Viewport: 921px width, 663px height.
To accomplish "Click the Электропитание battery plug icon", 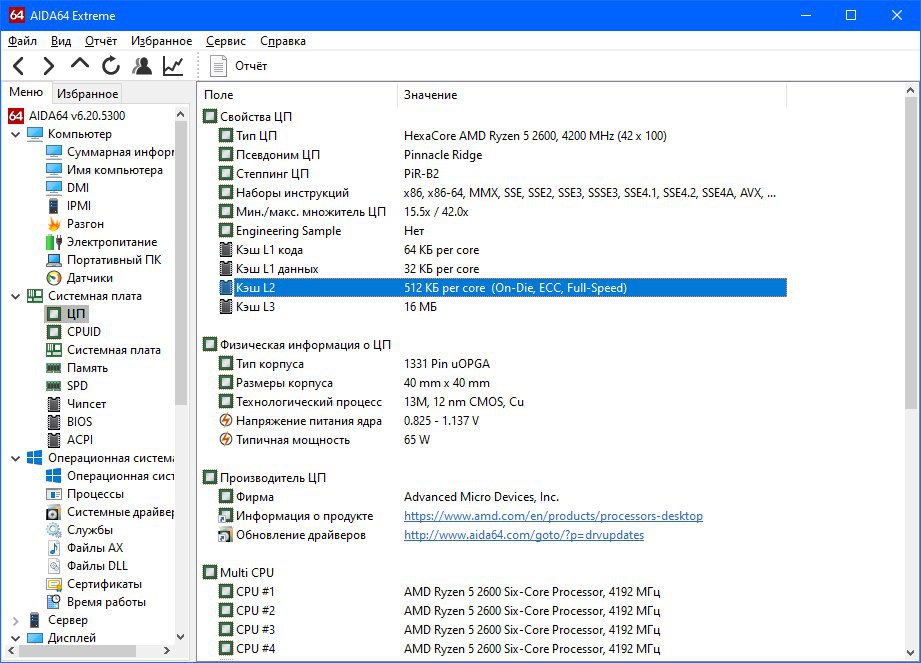I will pos(54,242).
